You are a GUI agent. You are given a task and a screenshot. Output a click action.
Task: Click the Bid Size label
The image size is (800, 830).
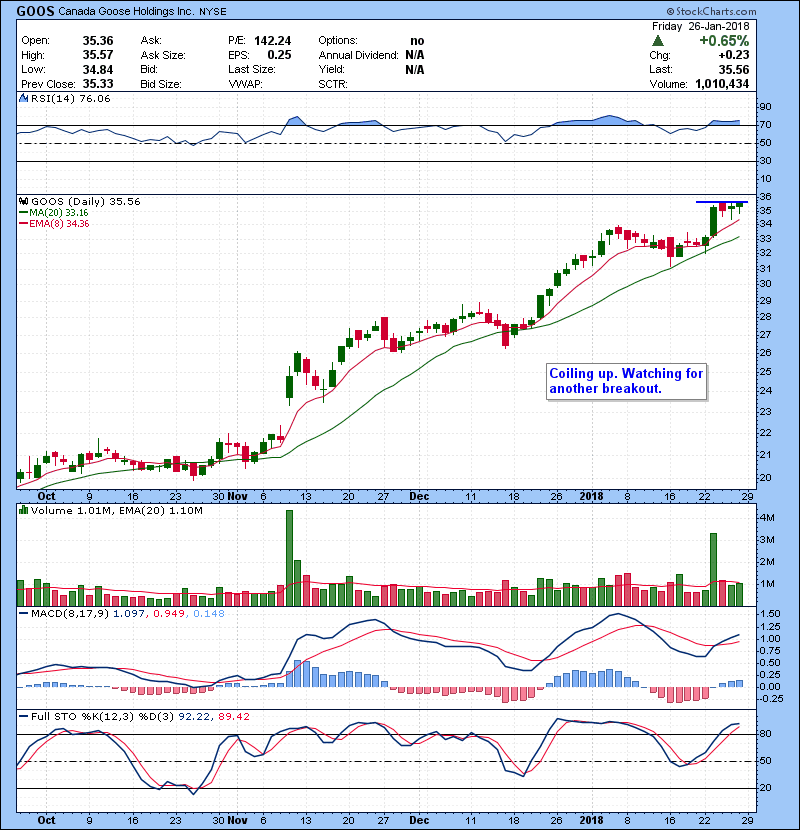click(161, 84)
